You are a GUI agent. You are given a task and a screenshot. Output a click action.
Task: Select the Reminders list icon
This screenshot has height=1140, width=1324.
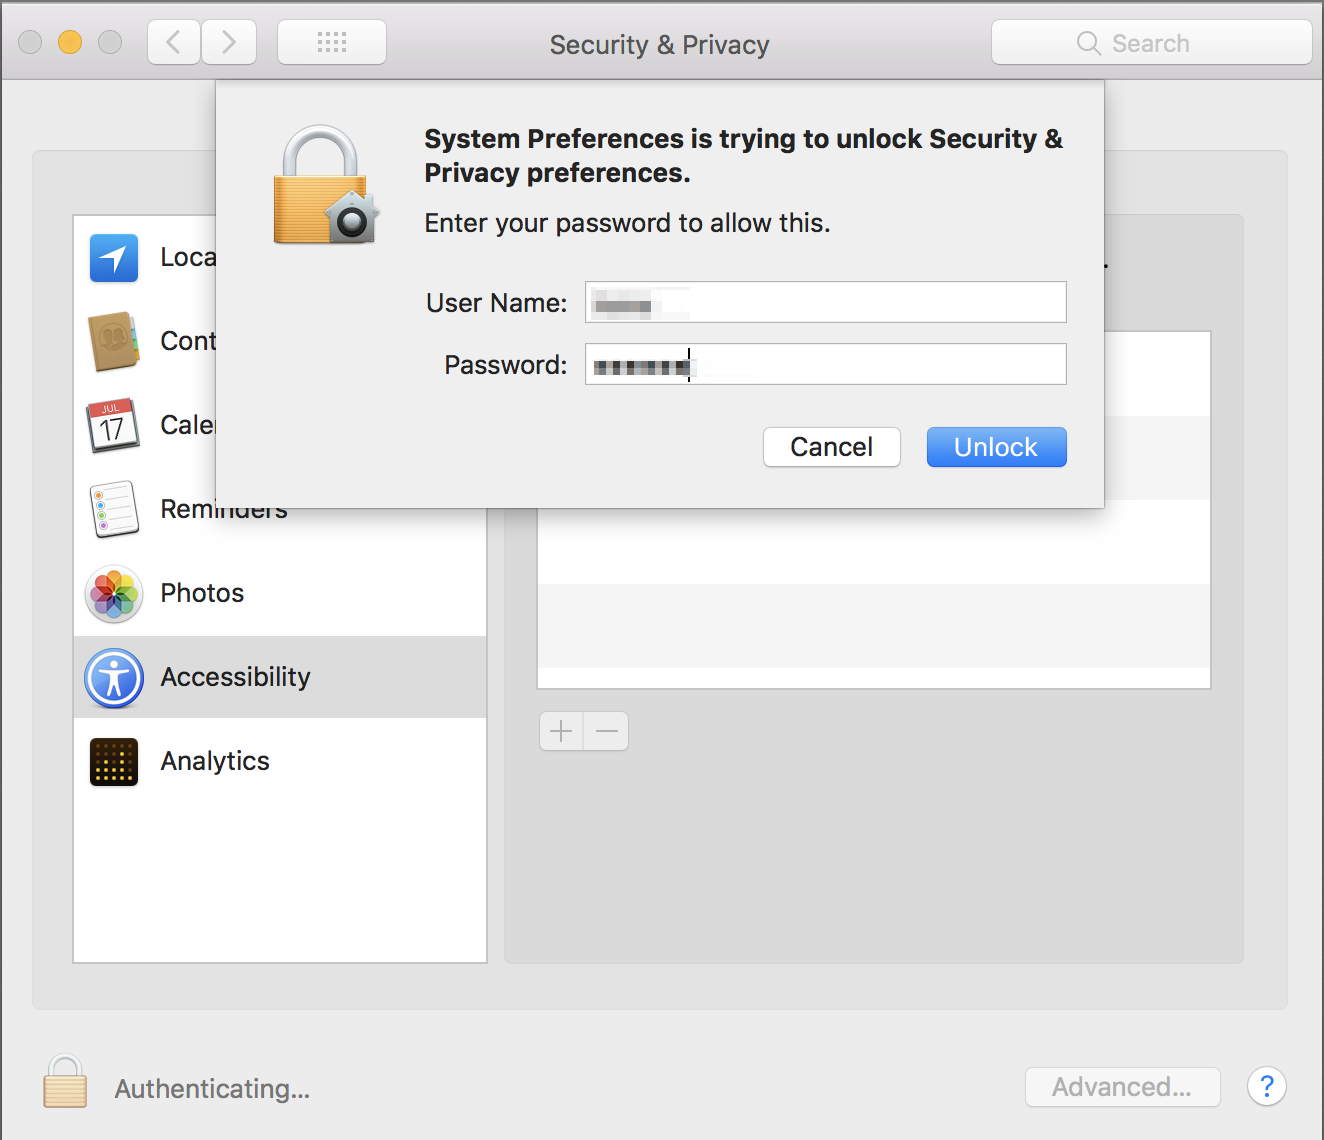(114, 509)
